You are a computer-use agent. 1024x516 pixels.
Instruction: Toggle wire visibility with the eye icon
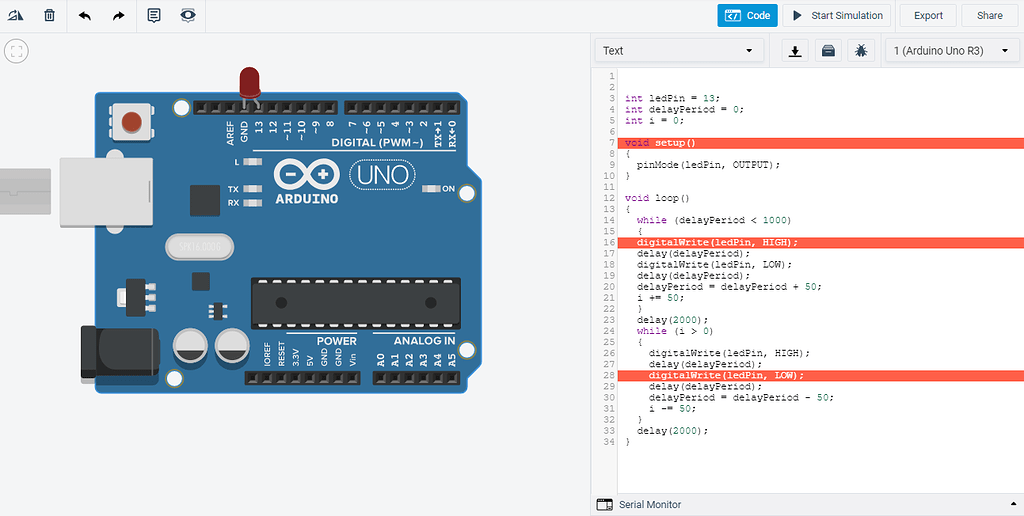tap(187, 16)
